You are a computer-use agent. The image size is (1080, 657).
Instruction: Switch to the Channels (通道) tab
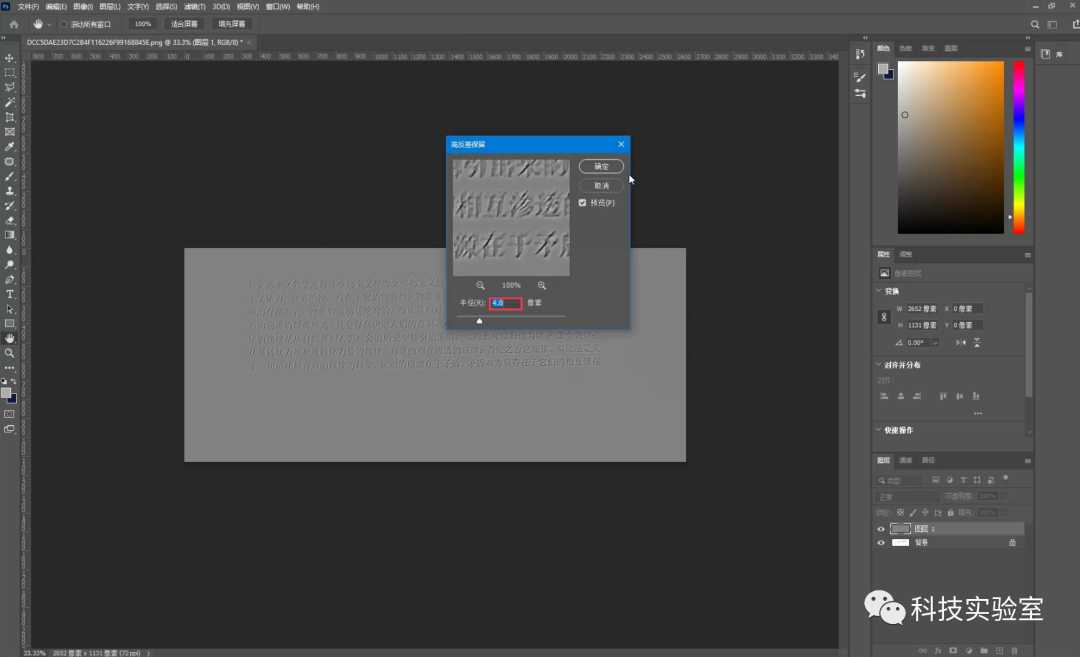[x=906, y=460]
